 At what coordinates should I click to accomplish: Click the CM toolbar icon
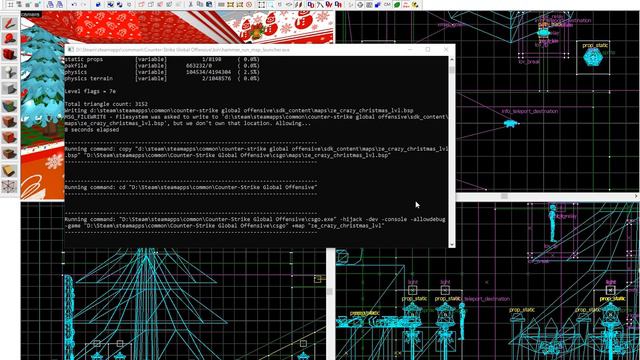[387, 5]
